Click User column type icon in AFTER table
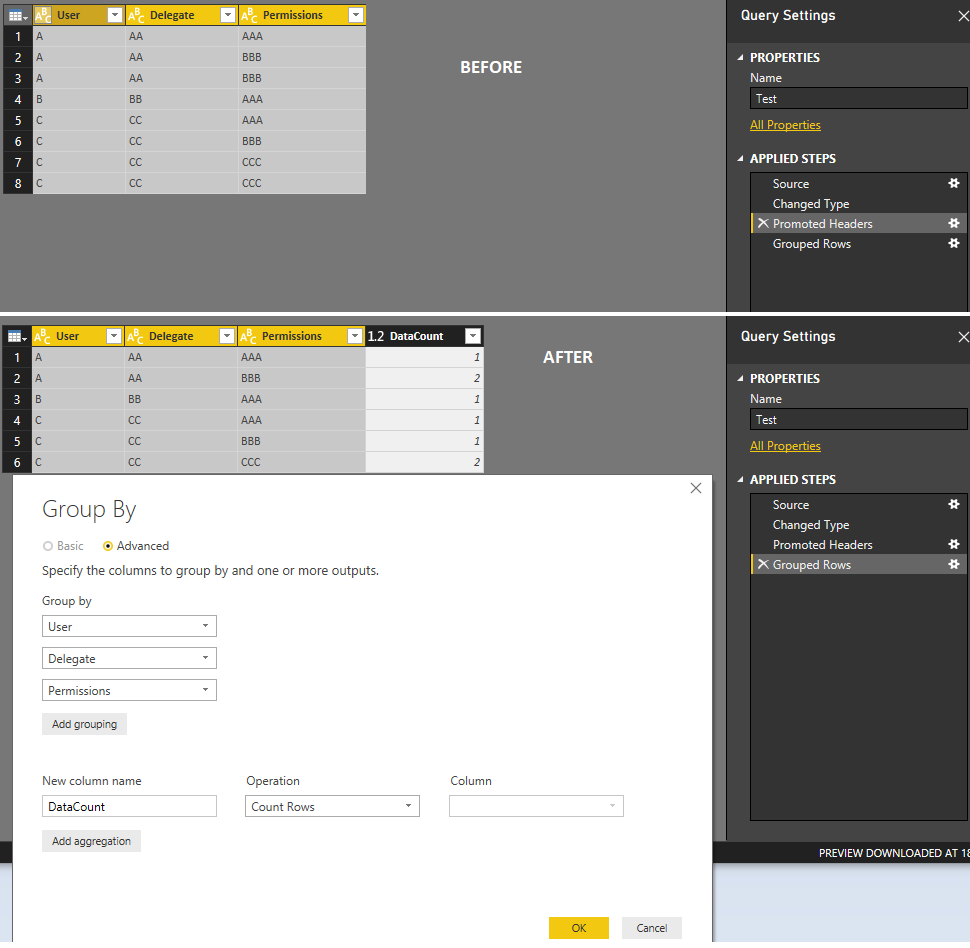 [x=42, y=337]
